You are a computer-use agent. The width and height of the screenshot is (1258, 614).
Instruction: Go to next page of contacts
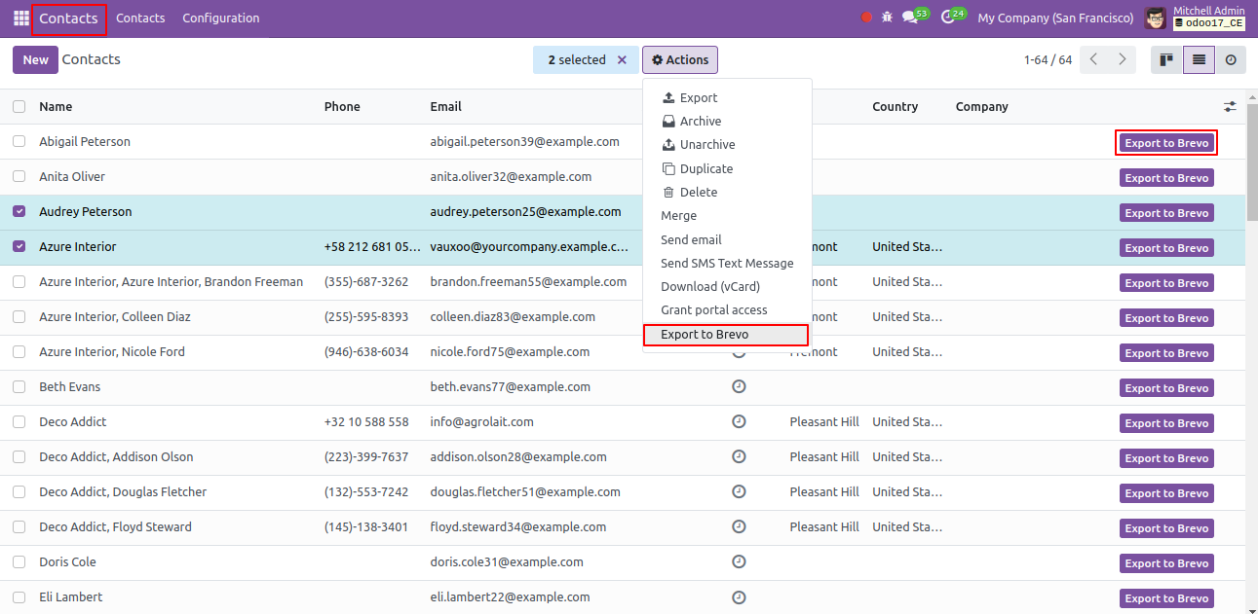tap(1122, 60)
